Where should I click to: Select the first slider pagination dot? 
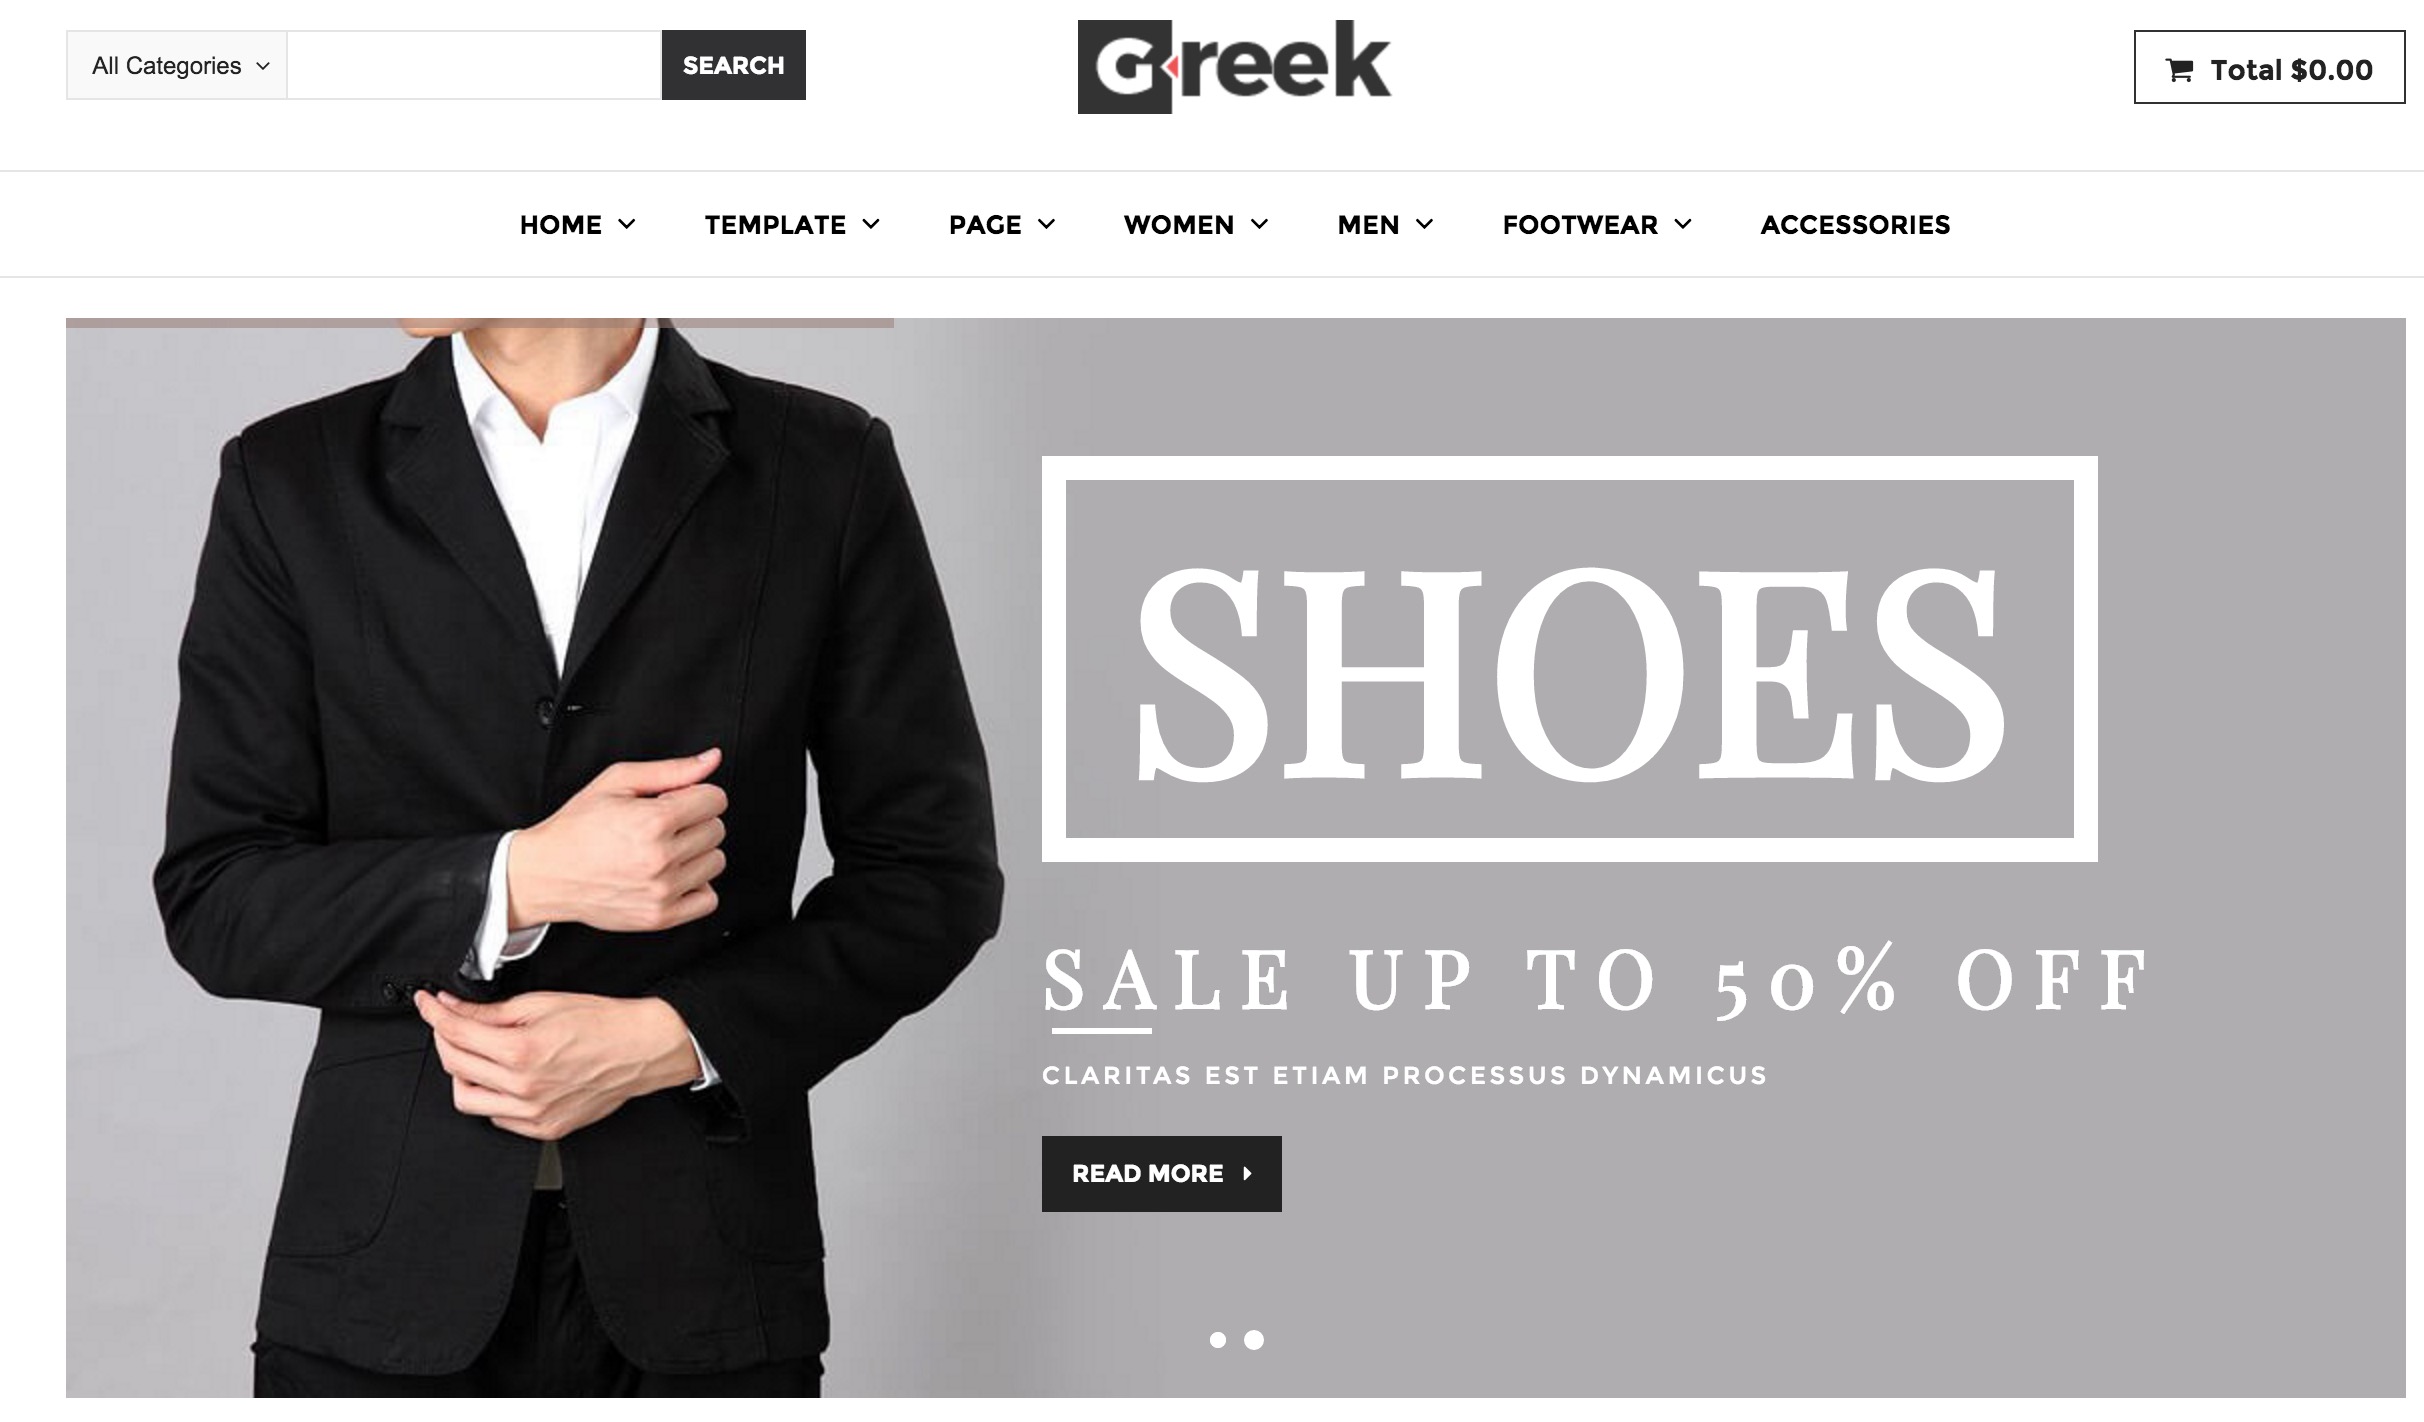click(x=1217, y=1340)
